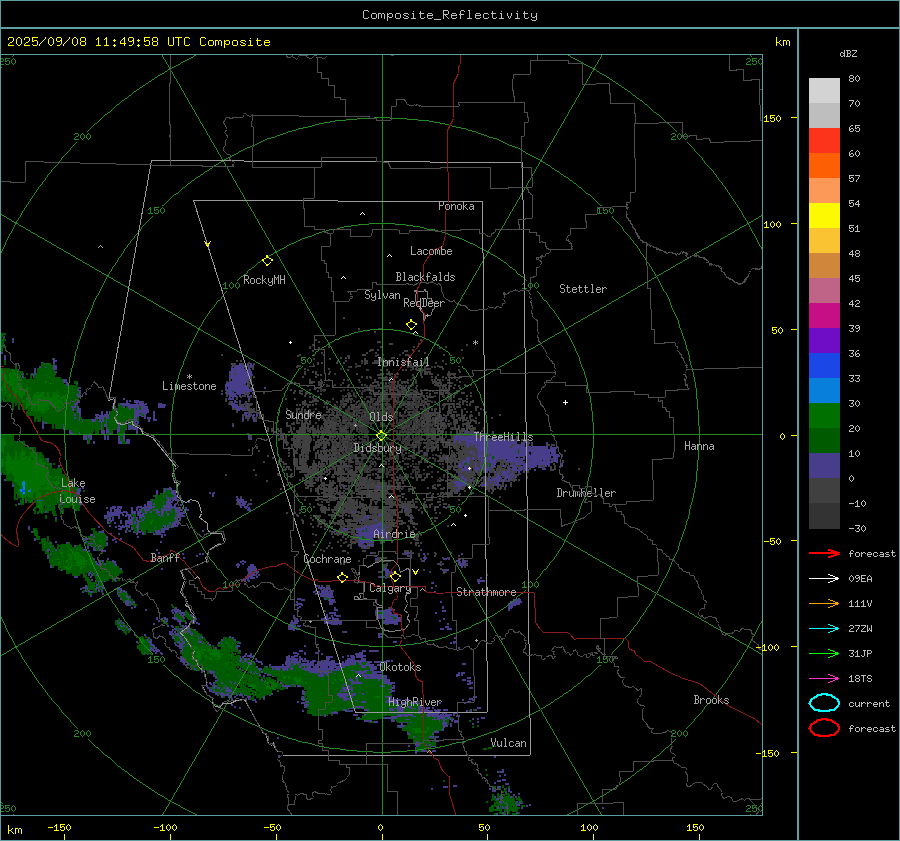This screenshot has width=900, height=841.
Task: Click the white 09EA arrow in the legend
Action: pos(824,579)
